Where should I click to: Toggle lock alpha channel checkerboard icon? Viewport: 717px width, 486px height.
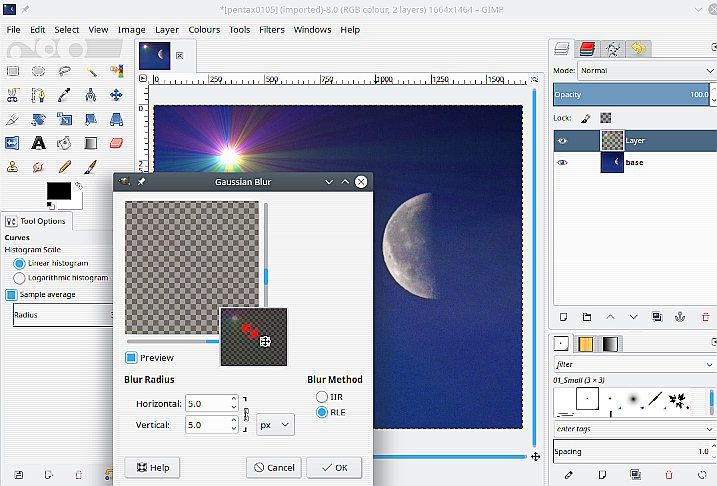(x=605, y=118)
